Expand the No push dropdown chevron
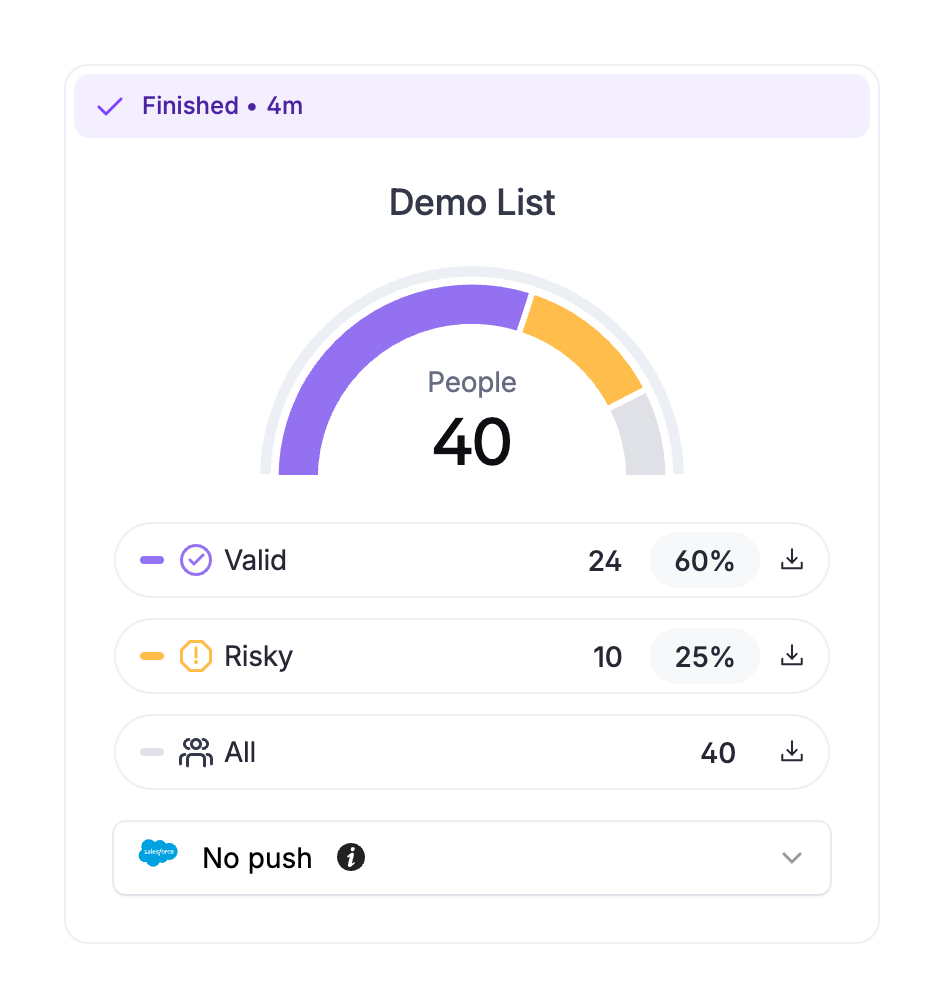The image size is (944, 1008). tap(791, 857)
